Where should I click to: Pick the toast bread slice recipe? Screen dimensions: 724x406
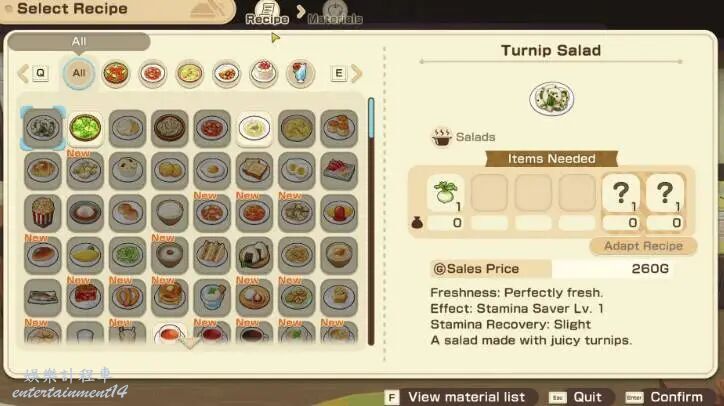coord(254,170)
